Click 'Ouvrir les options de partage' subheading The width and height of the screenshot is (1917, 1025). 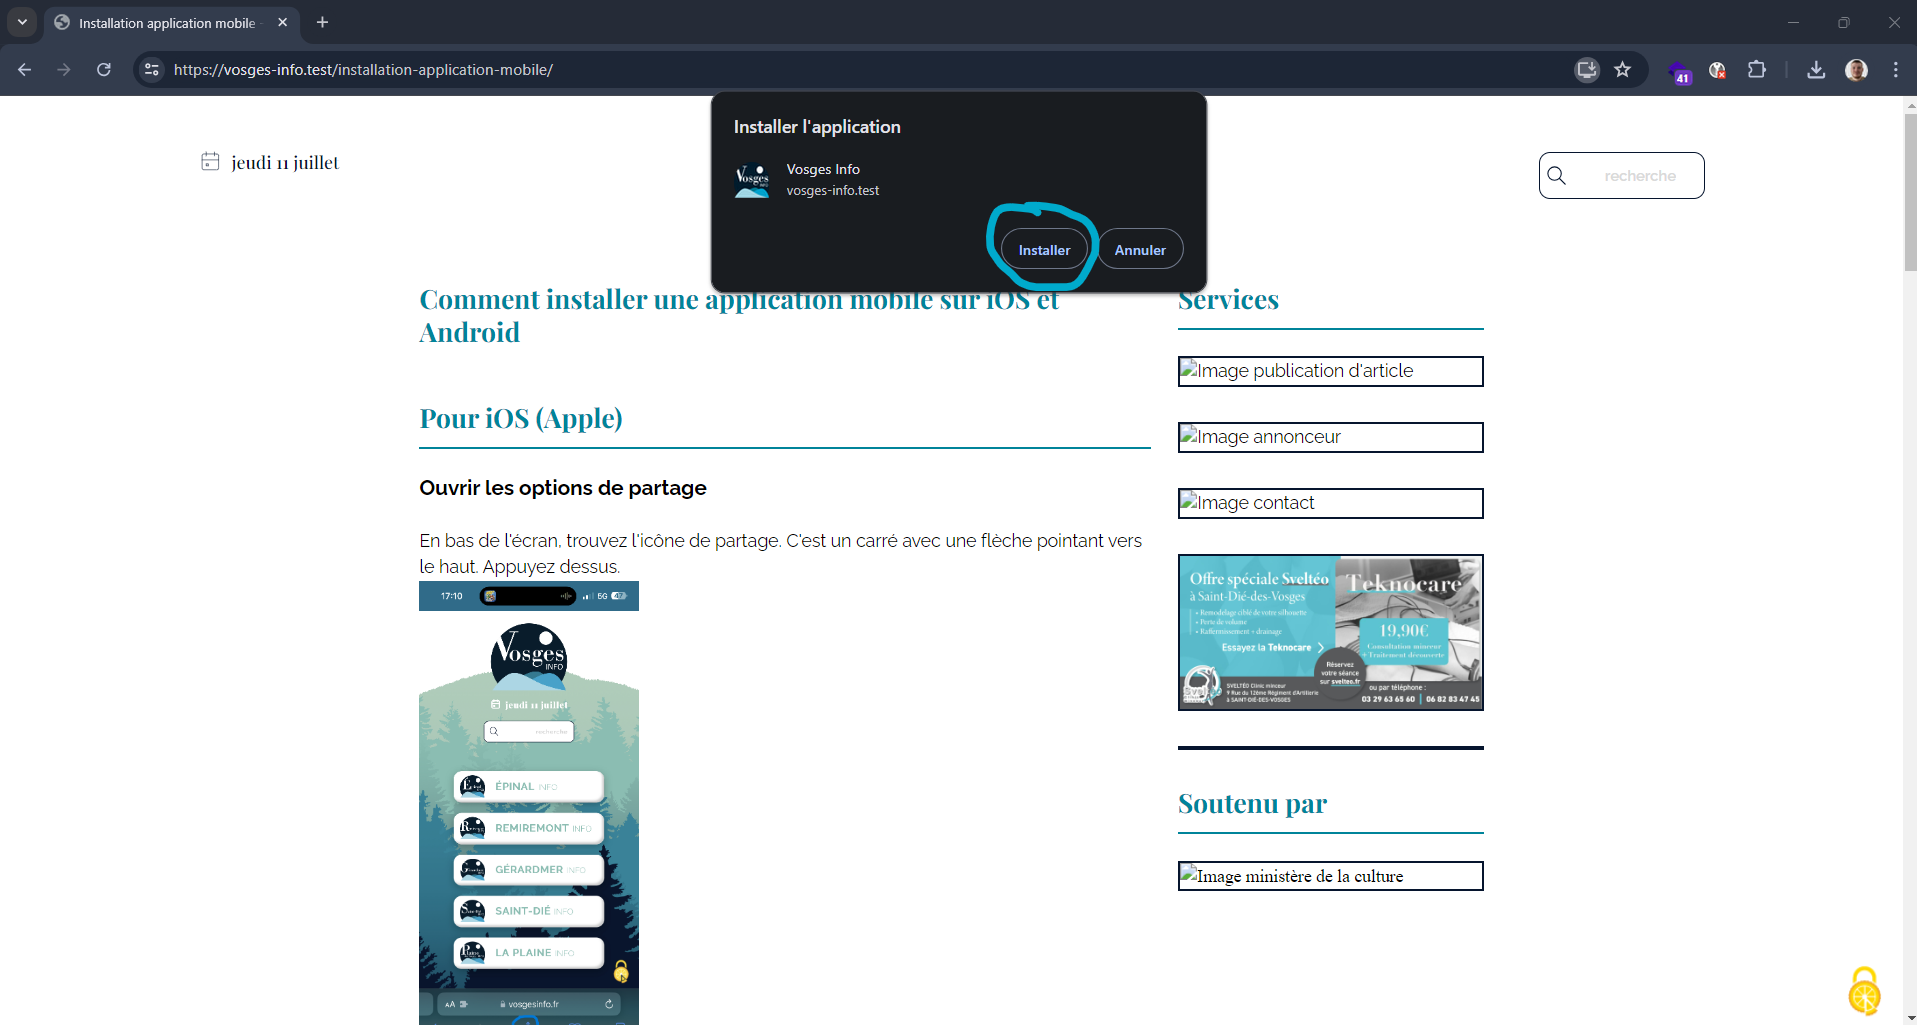563,488
